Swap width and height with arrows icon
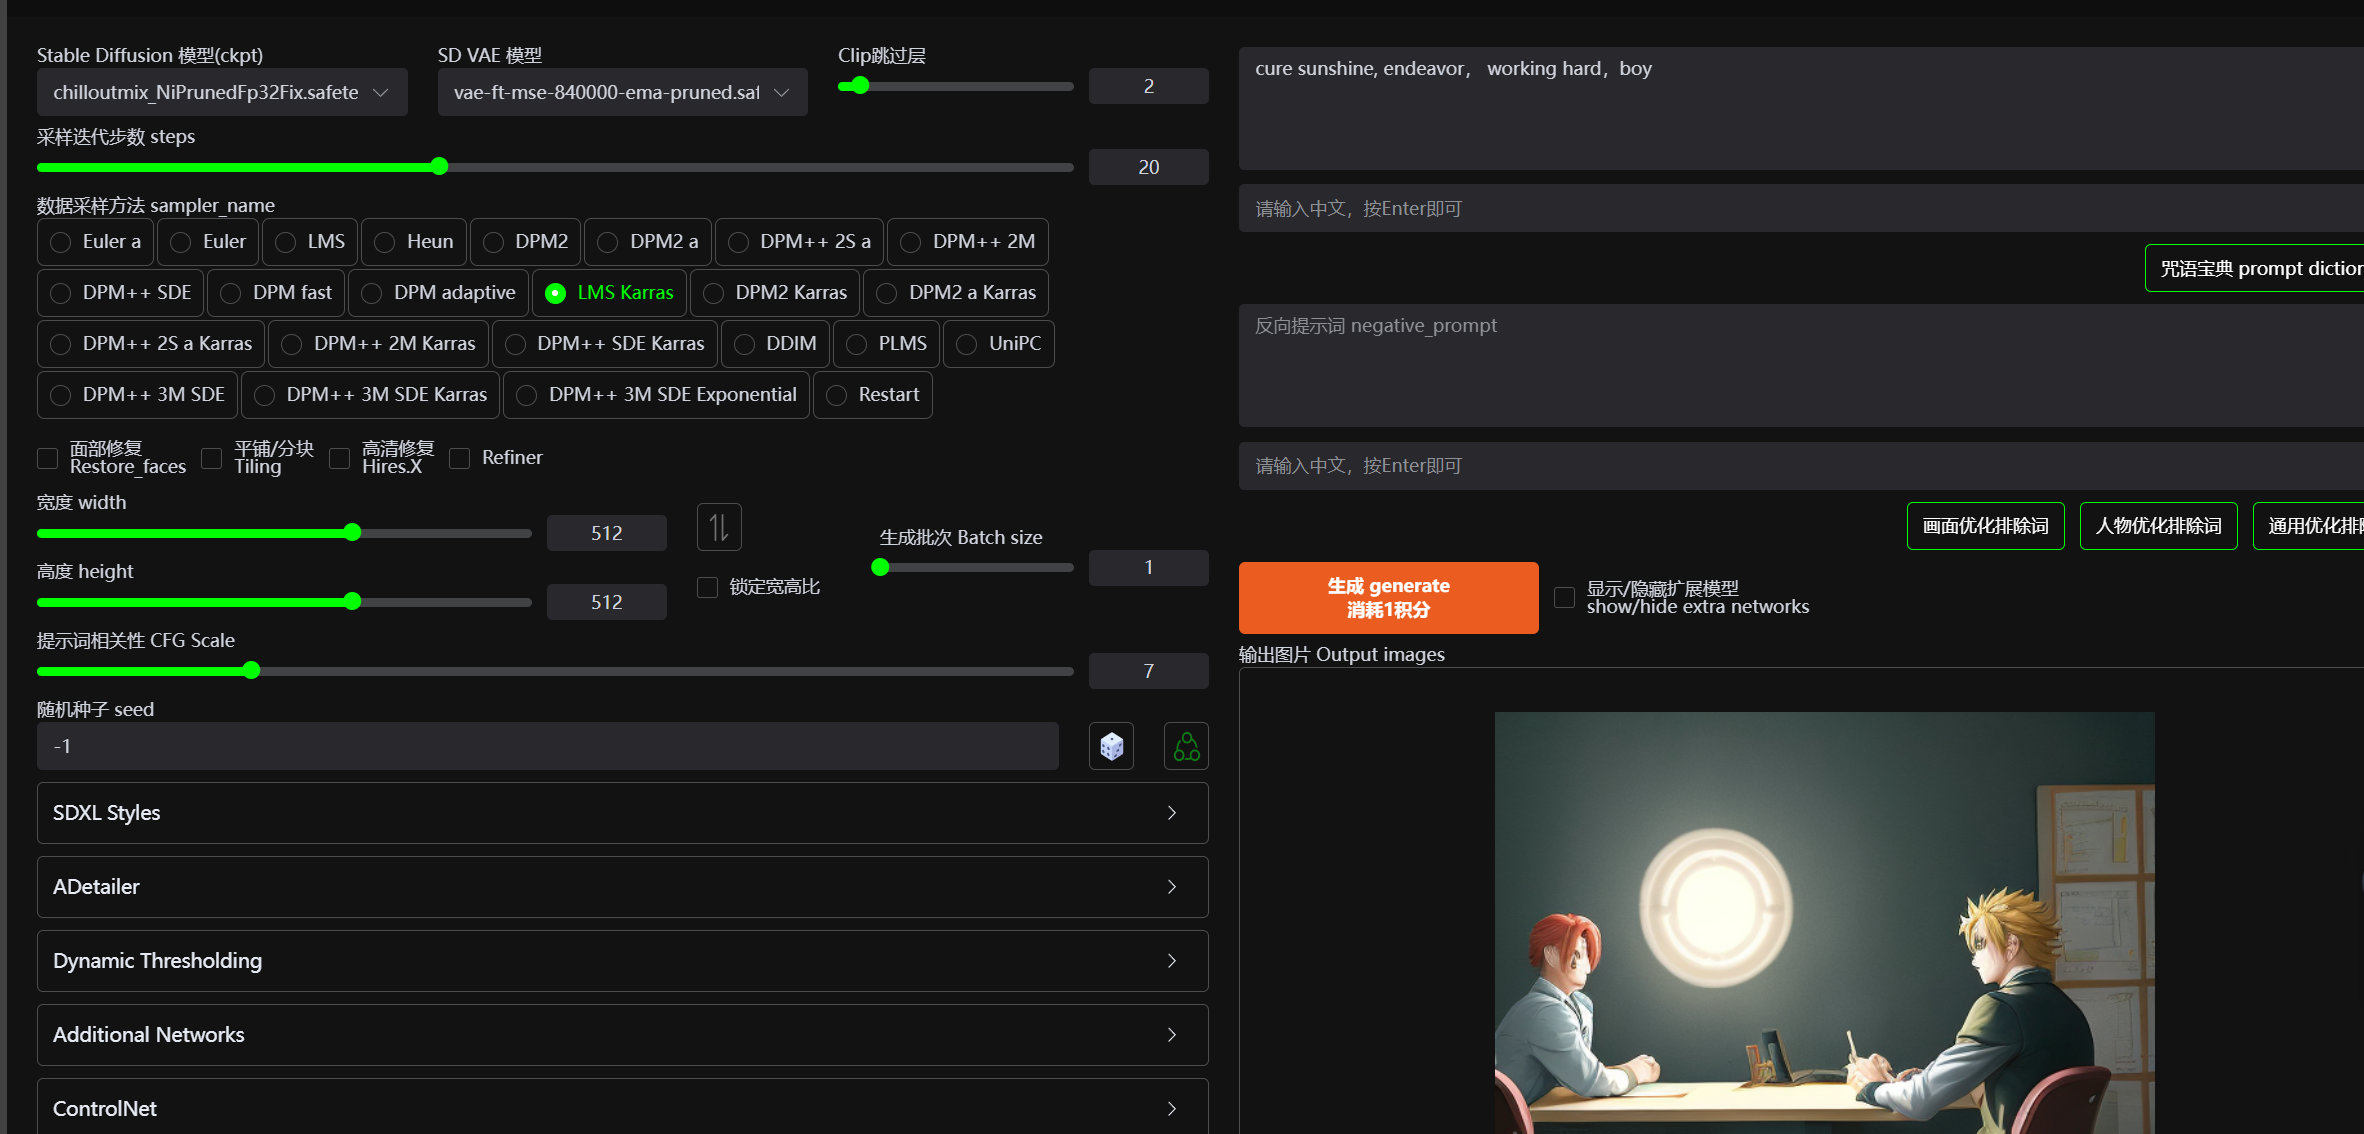This screenshot has width=2364, height=1134. [x=719, y=527]
